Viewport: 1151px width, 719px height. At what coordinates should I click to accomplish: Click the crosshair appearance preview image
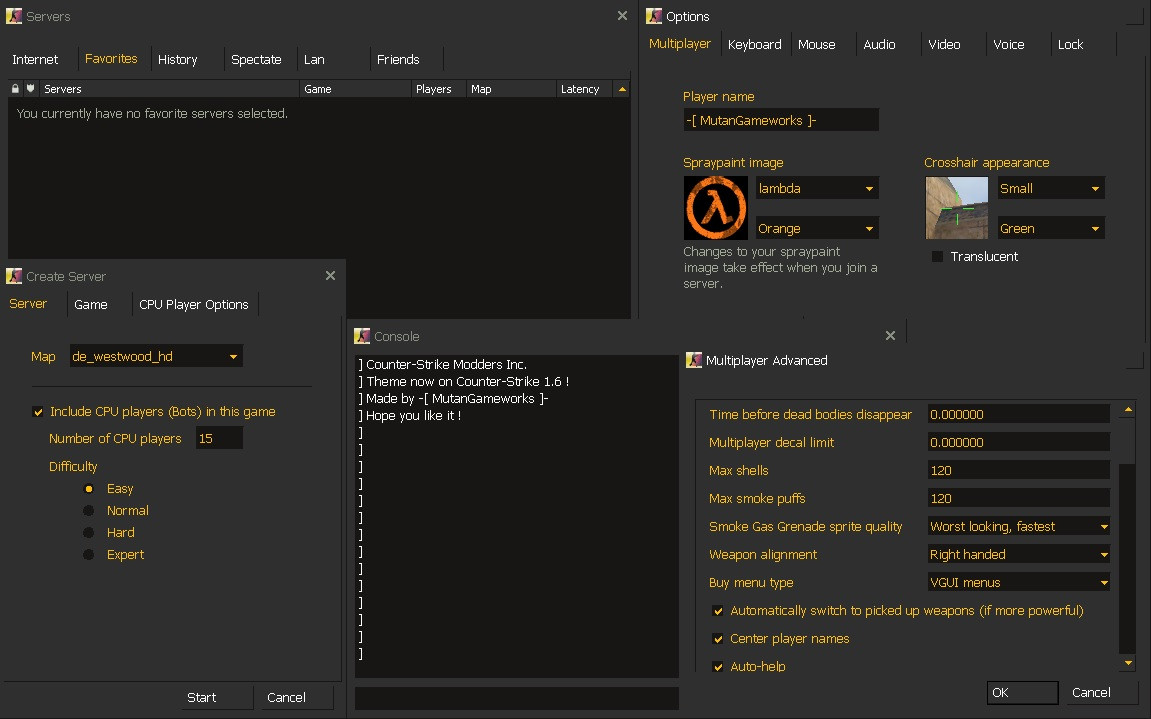(x=956, y=208)
